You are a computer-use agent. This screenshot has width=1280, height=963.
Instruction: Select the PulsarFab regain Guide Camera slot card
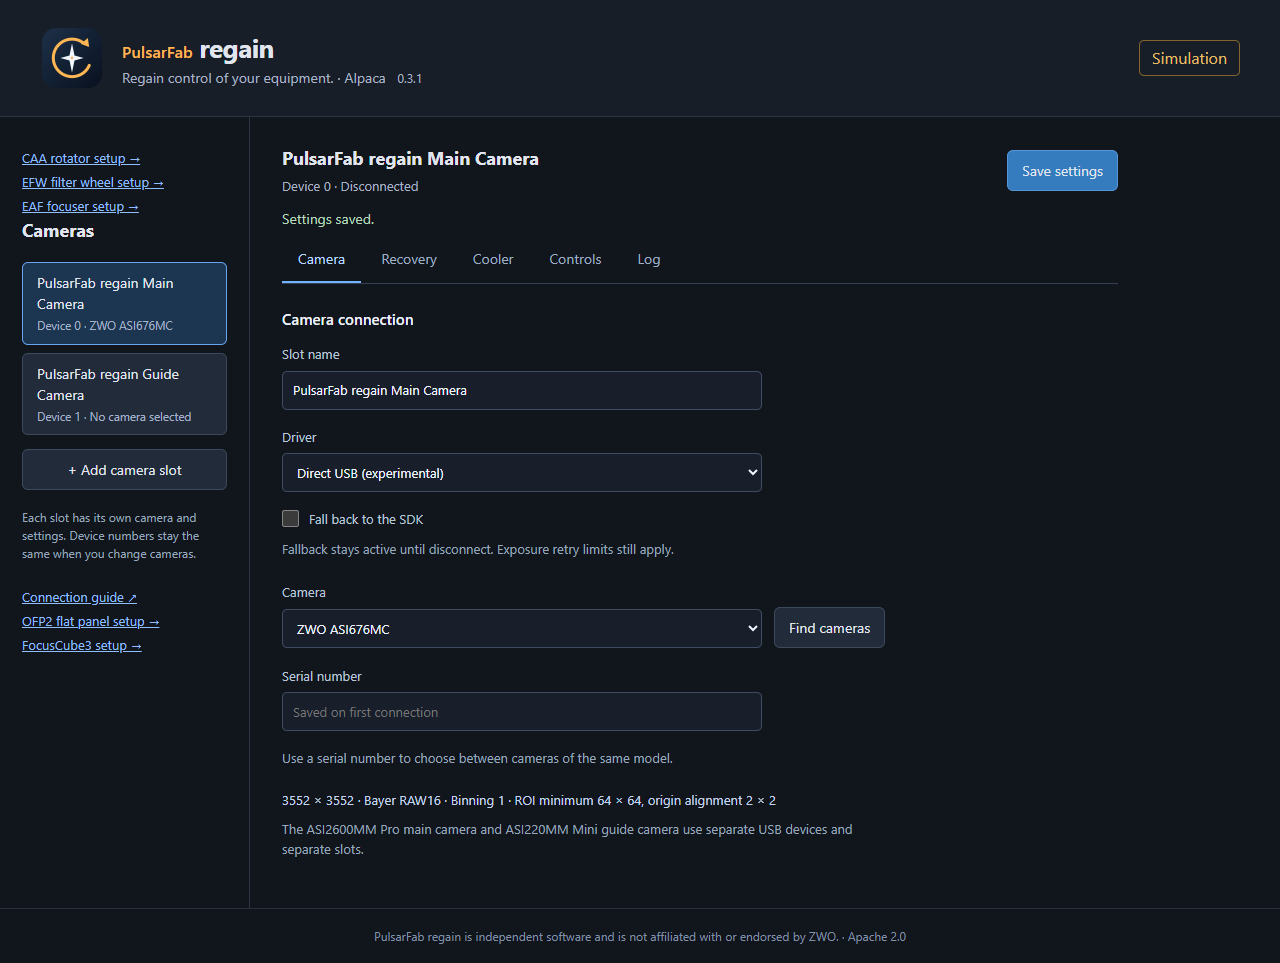(x=125, y=394)
